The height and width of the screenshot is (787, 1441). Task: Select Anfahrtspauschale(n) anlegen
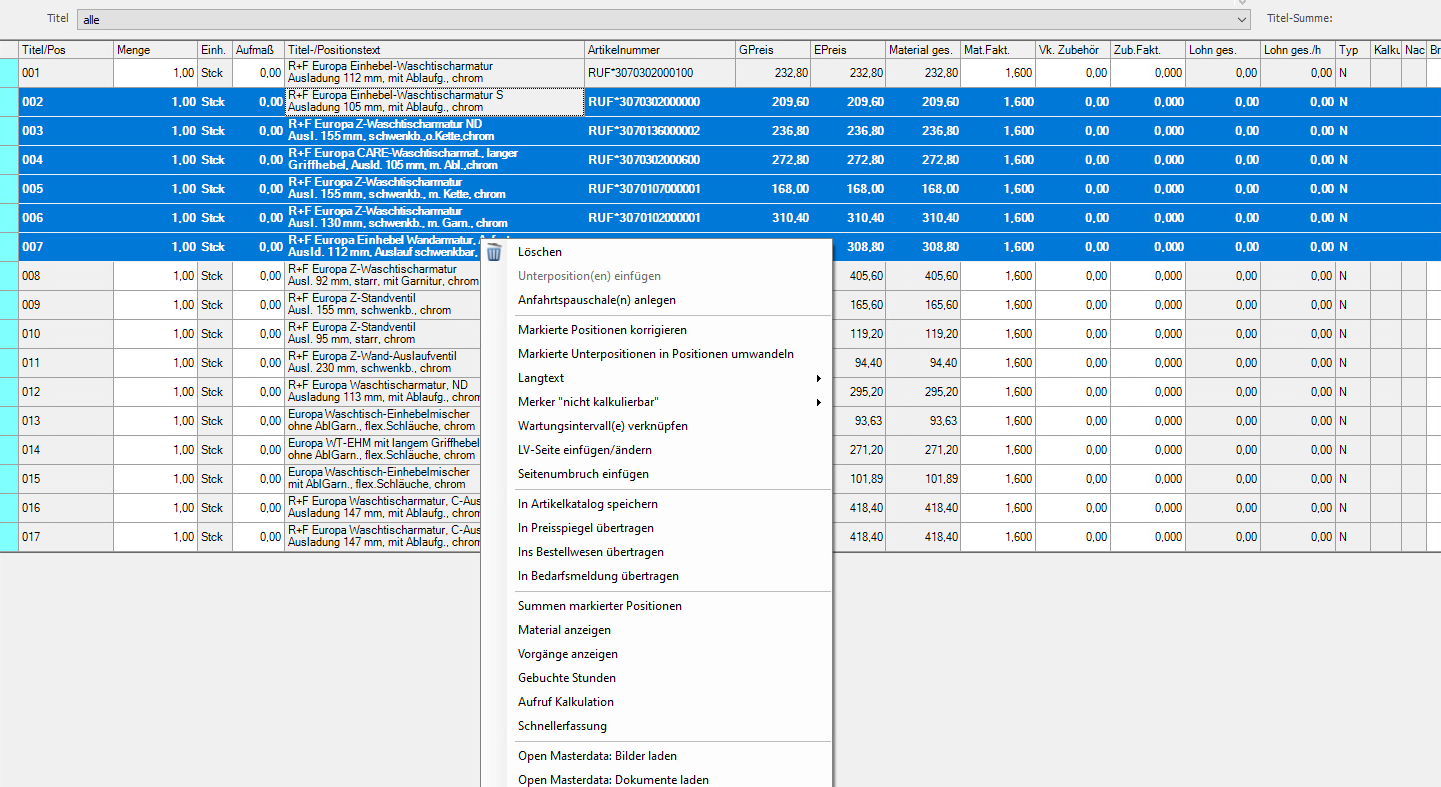click(x=597, y=300)
